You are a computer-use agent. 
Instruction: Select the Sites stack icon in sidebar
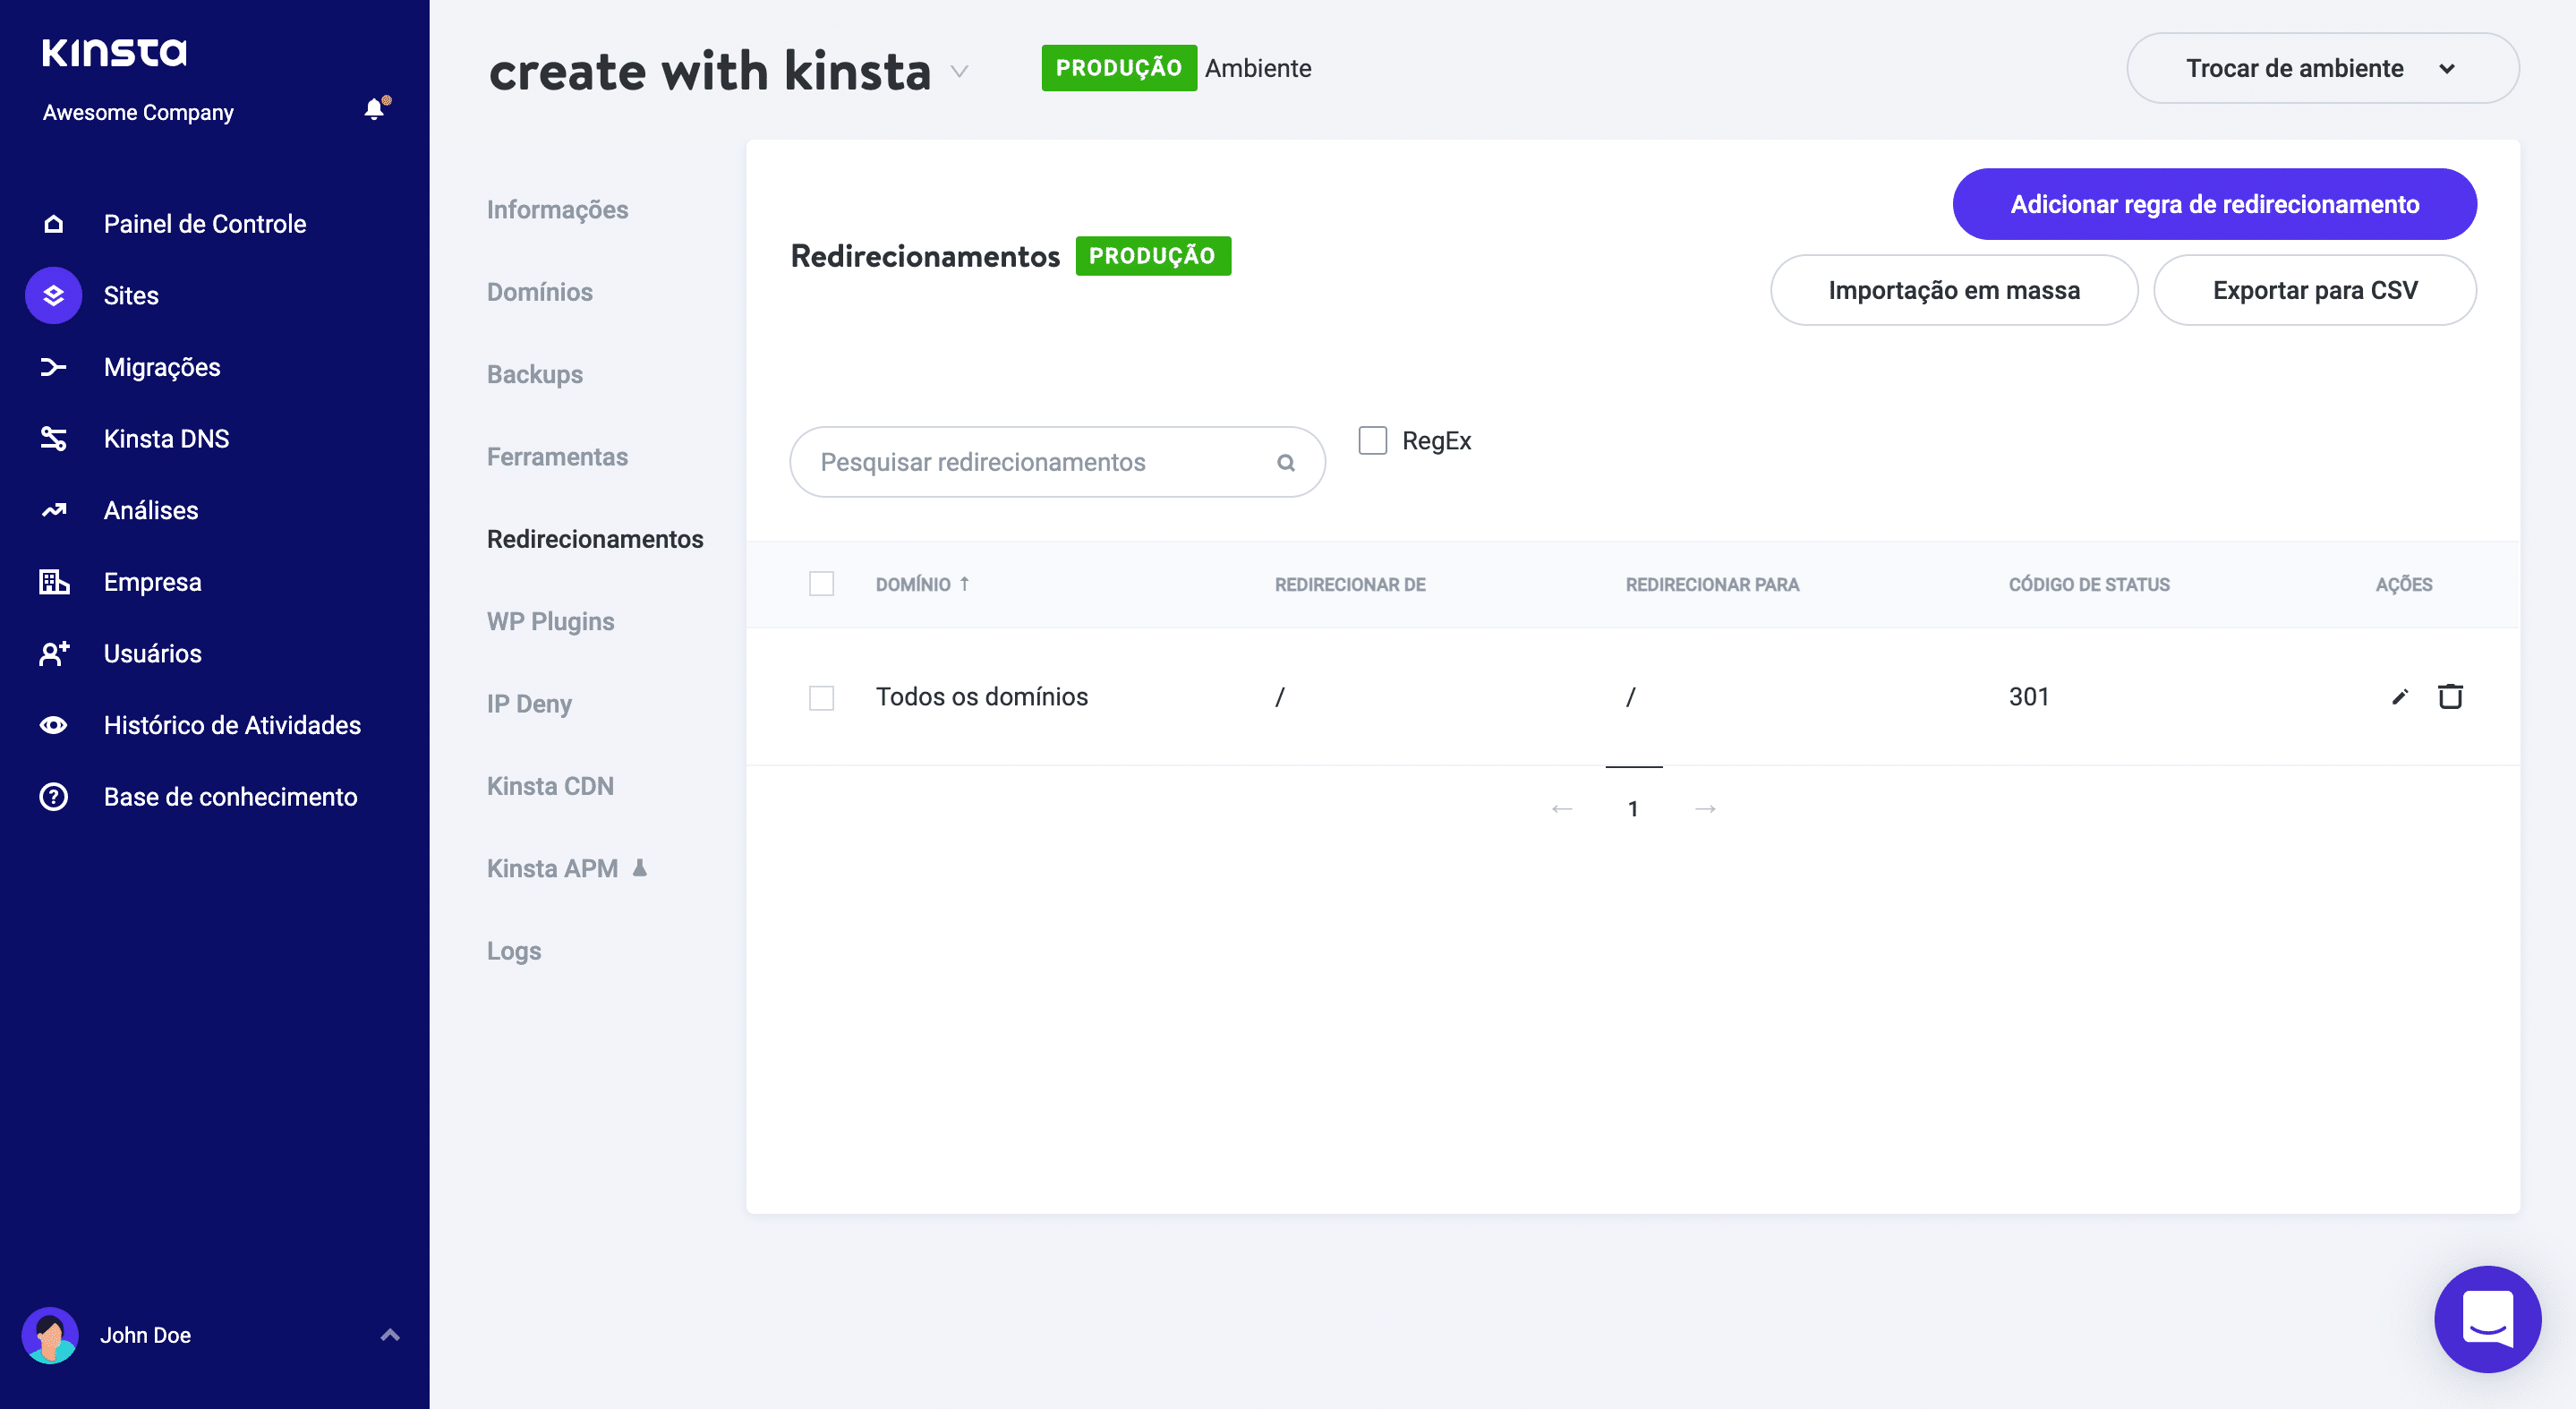tap(53, 295)
